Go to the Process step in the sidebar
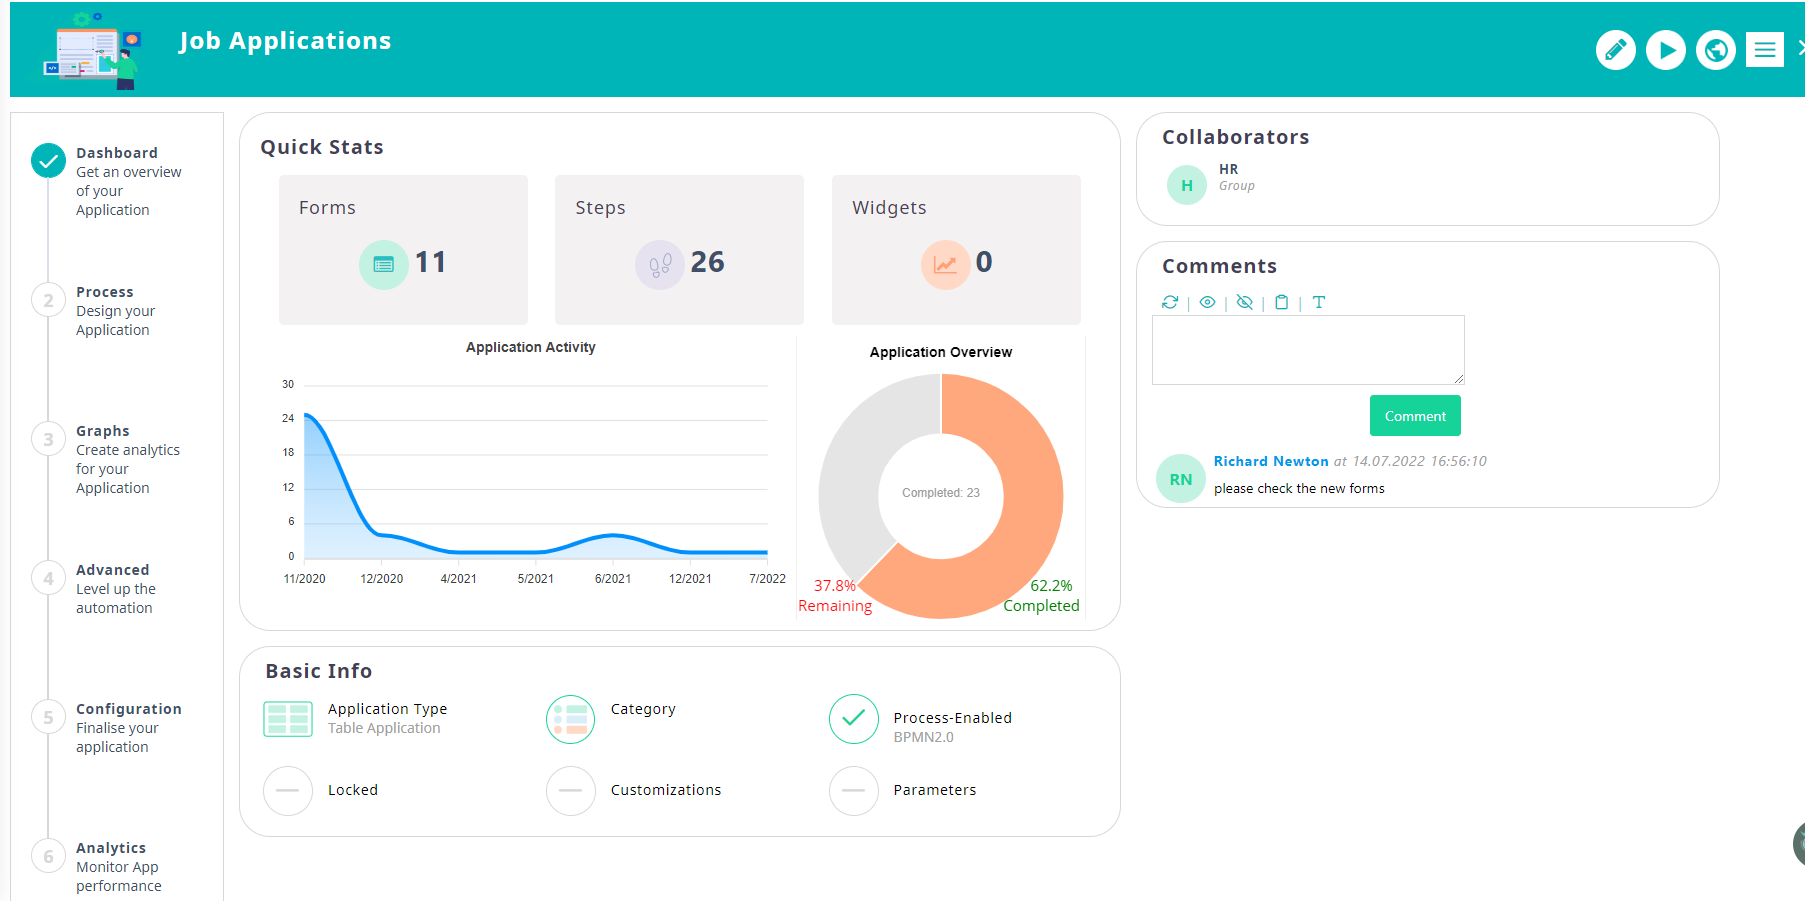The height and width of the screenshot is (901, 1805). click(x=104, y=291)
